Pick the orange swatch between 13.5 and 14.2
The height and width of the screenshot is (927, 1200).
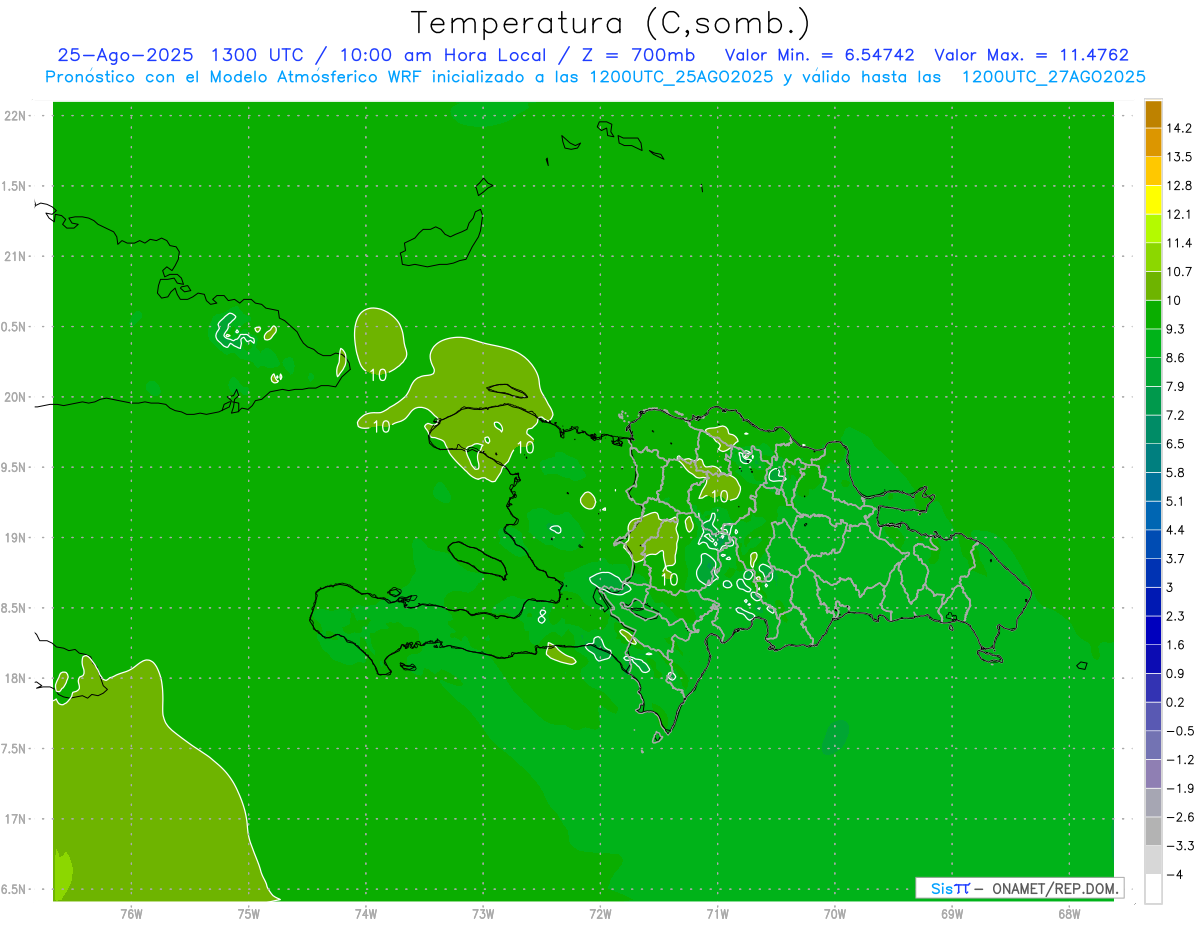[x=1153, y=142]
